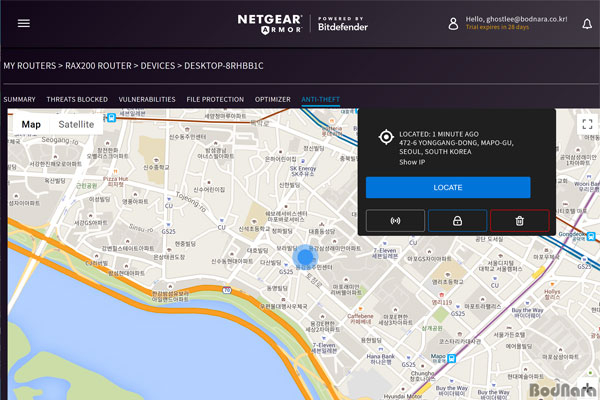Click the Hello ghostlee account greeting
Viewport: 600px width, 400px height.
(x=516, y=19)
